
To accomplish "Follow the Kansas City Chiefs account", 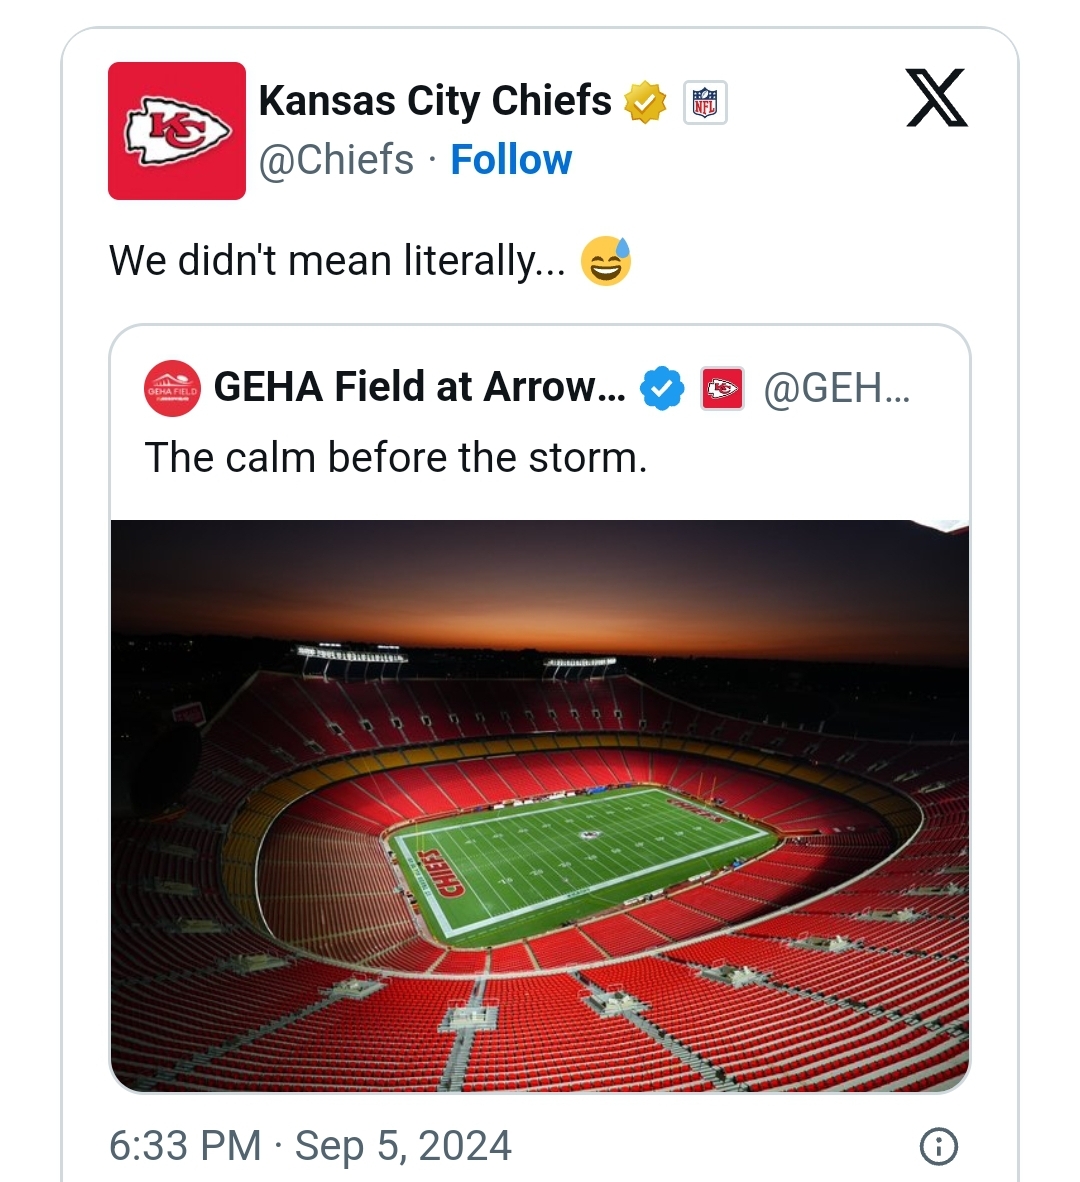I will (511, 160).
